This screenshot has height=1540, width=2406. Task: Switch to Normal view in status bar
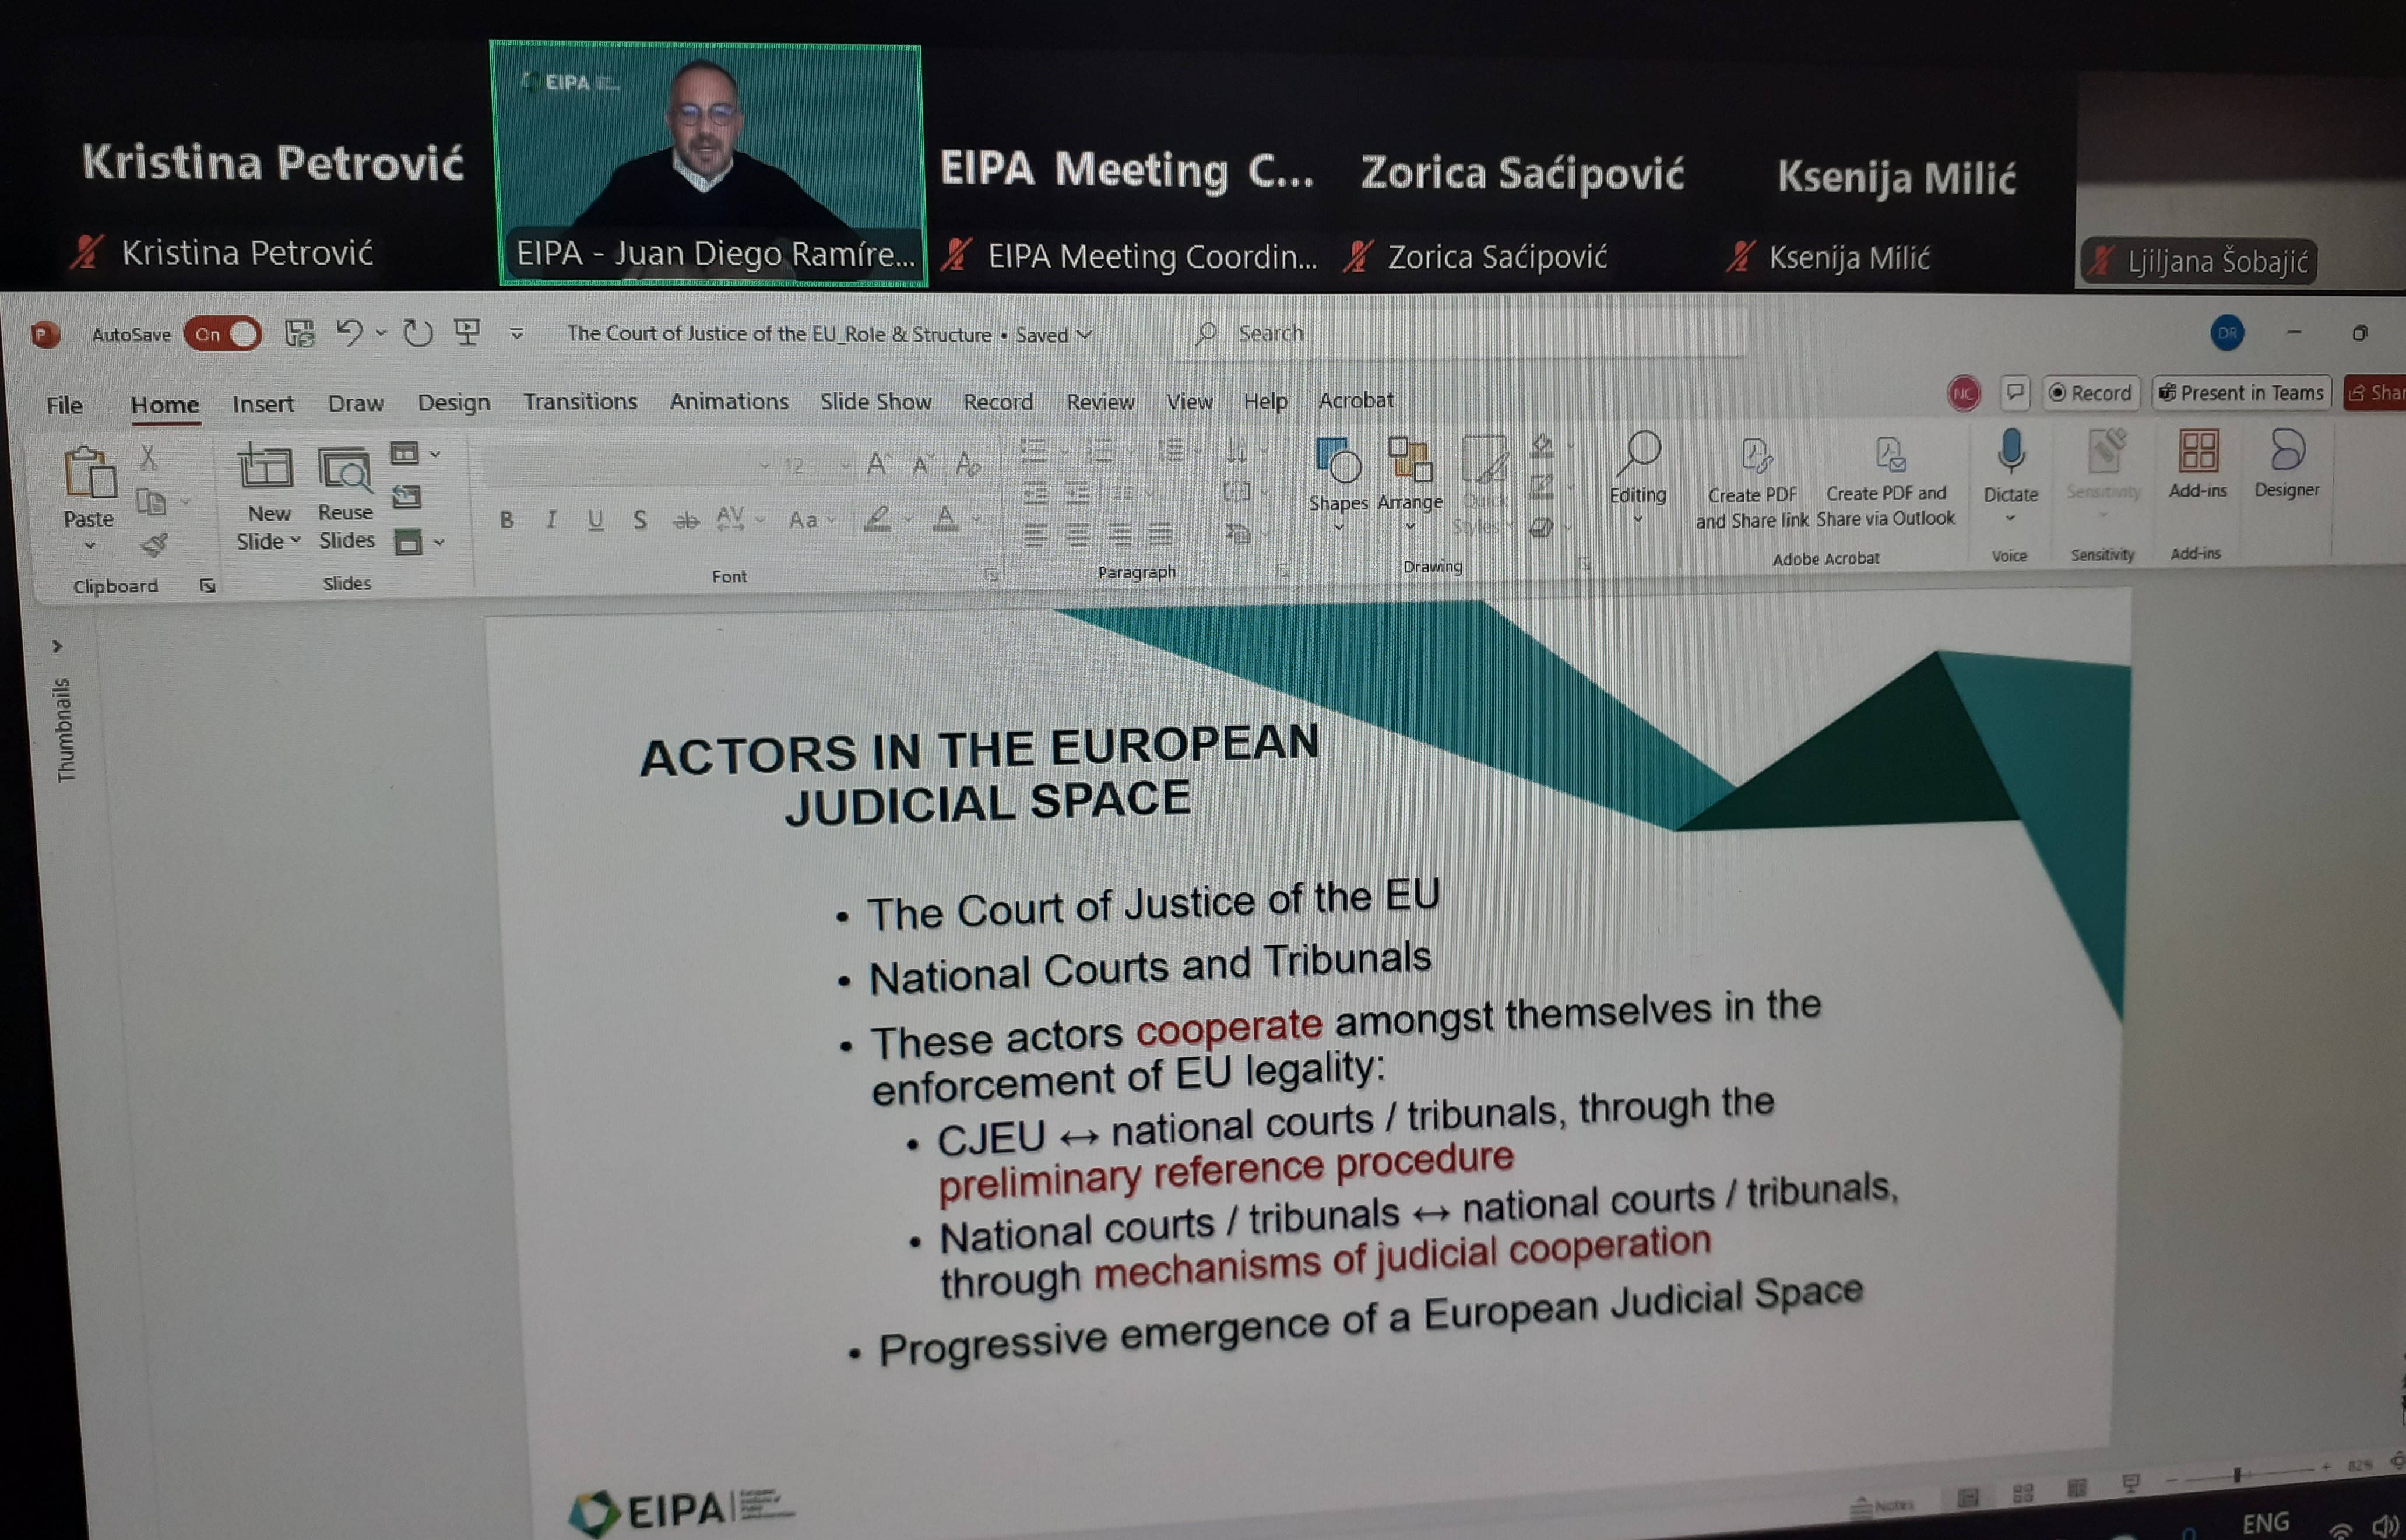point(1967,1498)
